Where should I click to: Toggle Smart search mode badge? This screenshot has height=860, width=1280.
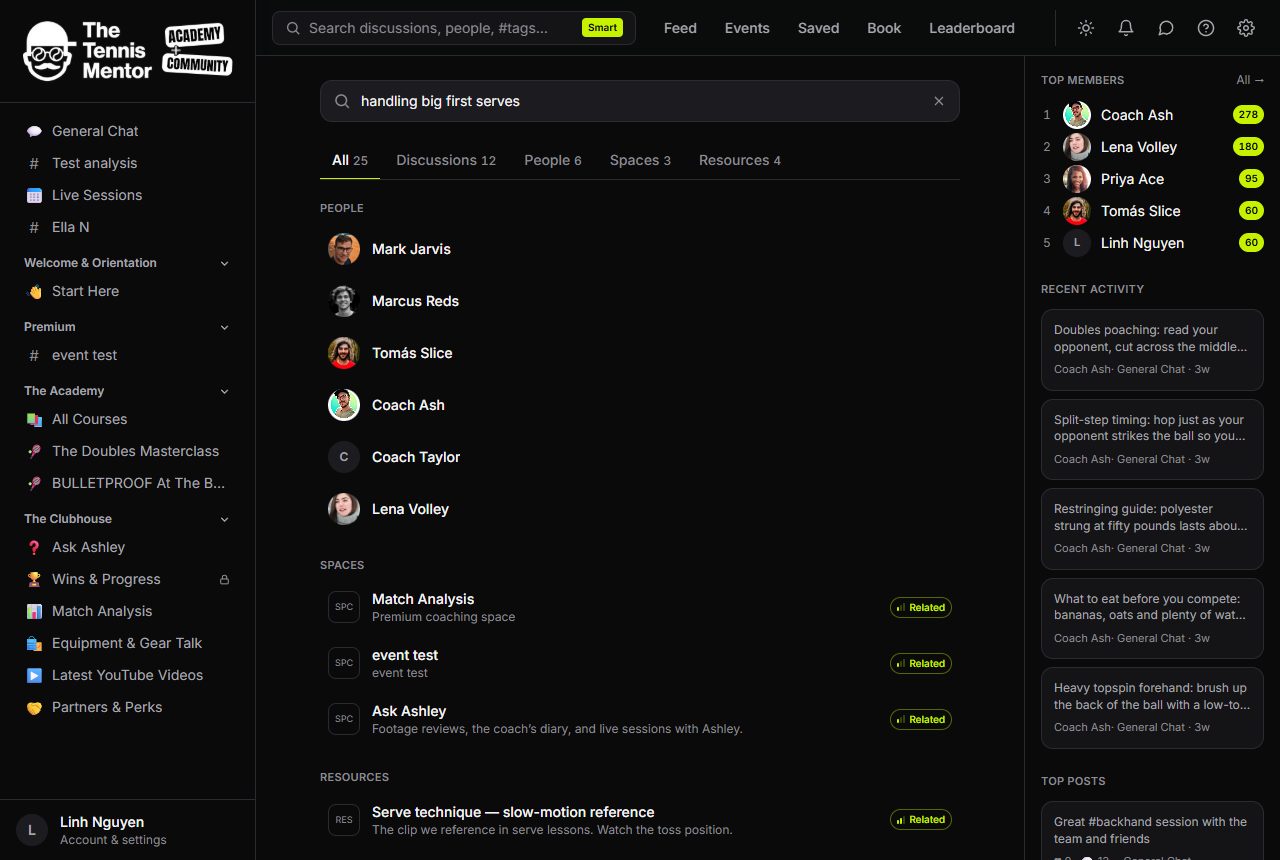click(602, 28)
